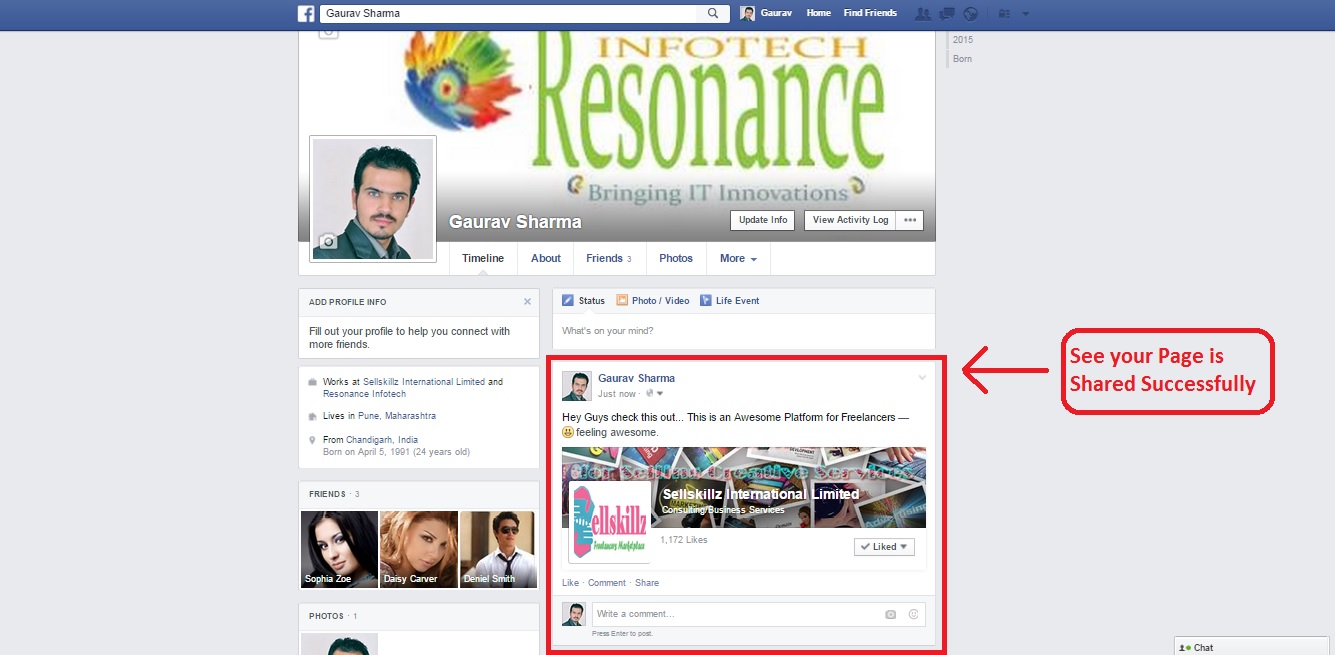Open Sophia Zoe friend thumbnail
Viewport: 1335px width, 655px height.
[x=340, y=549]
